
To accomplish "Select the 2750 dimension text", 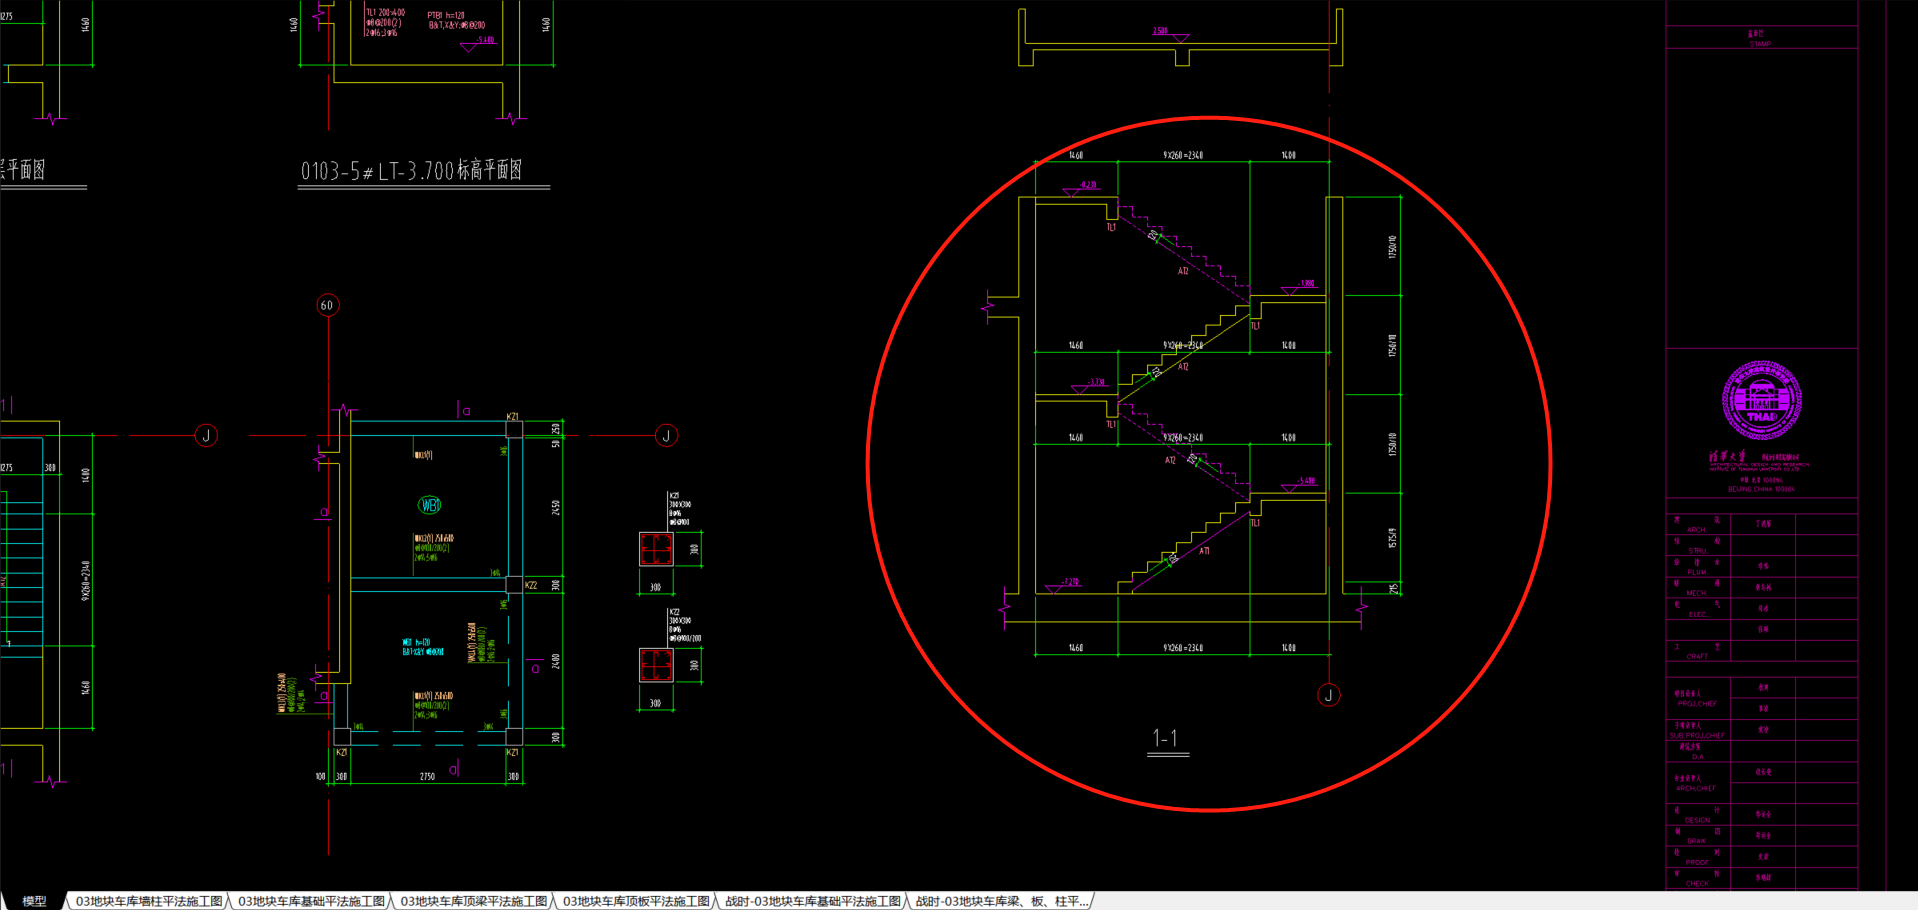I will pyautogui.click(x=427, y=776).
